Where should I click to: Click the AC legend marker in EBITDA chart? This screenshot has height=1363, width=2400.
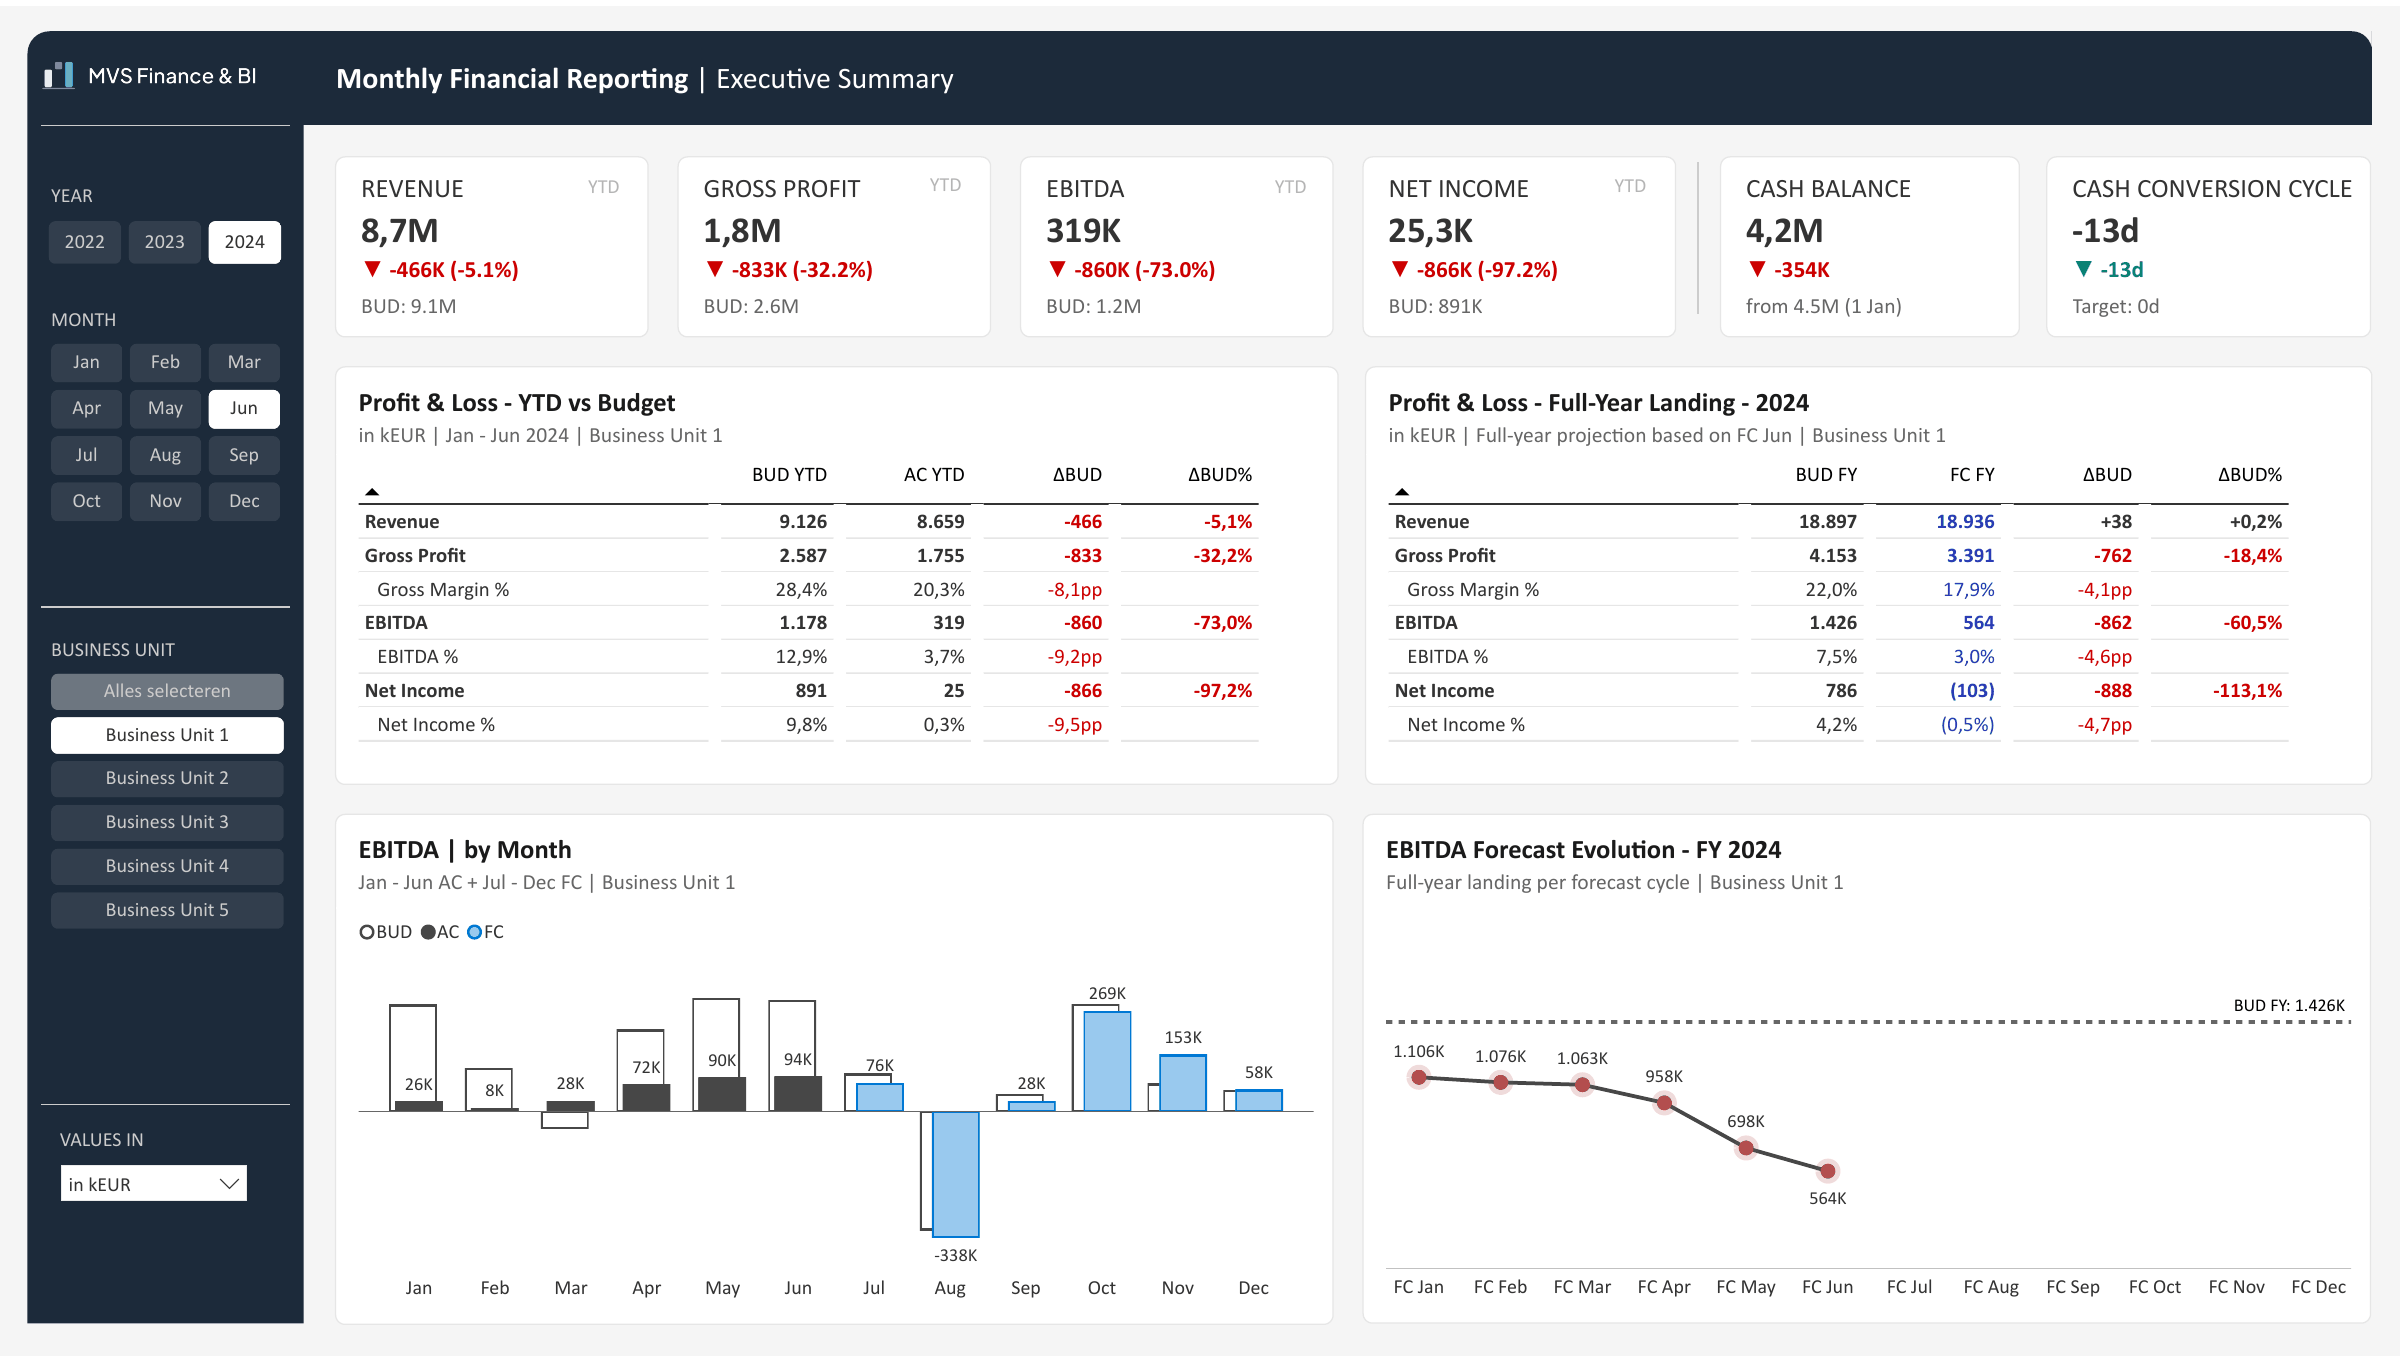[428, 932]
